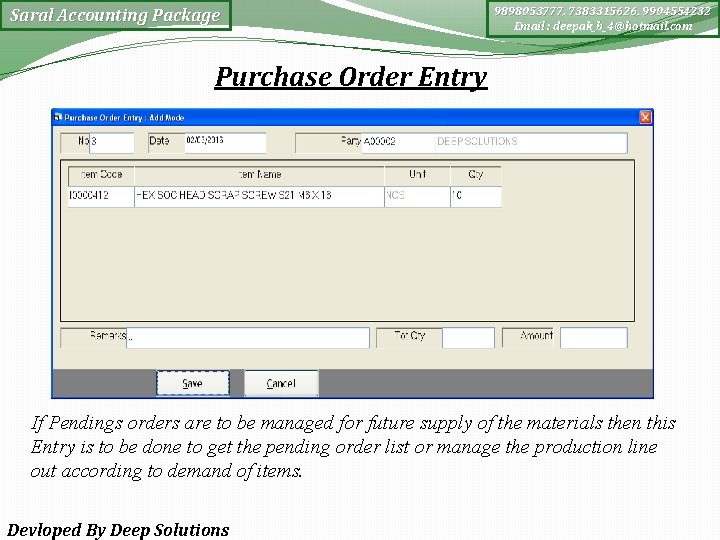Image resolution: width=720 pixels, height=540 pixels.
Task: Click the quantity cell showing 10
Action: [x=476, y=197]
